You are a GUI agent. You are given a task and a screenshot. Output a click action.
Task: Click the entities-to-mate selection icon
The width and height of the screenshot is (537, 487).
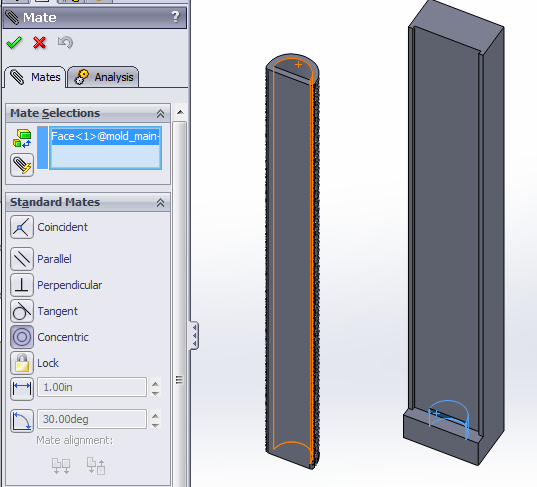(x=22, y=139)
